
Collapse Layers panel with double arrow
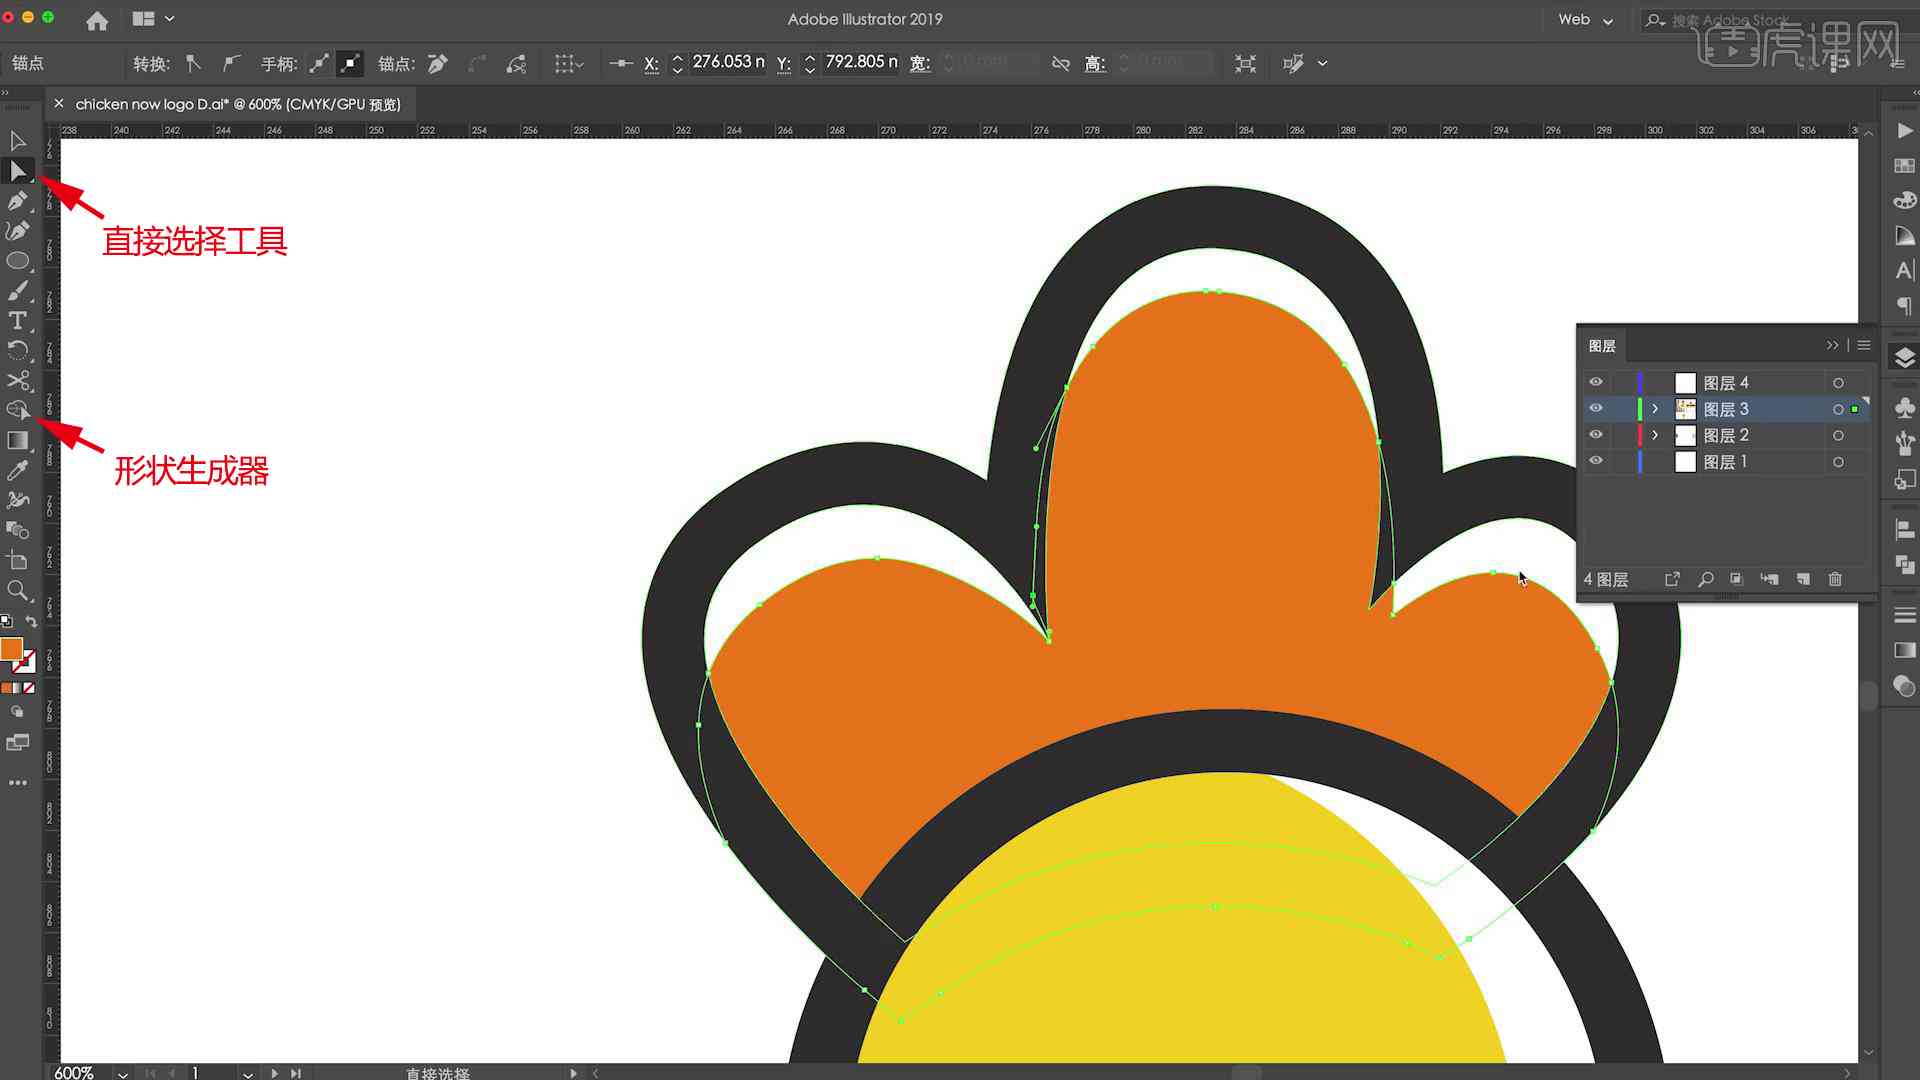pyautogui.click(x=1832, y=345)
